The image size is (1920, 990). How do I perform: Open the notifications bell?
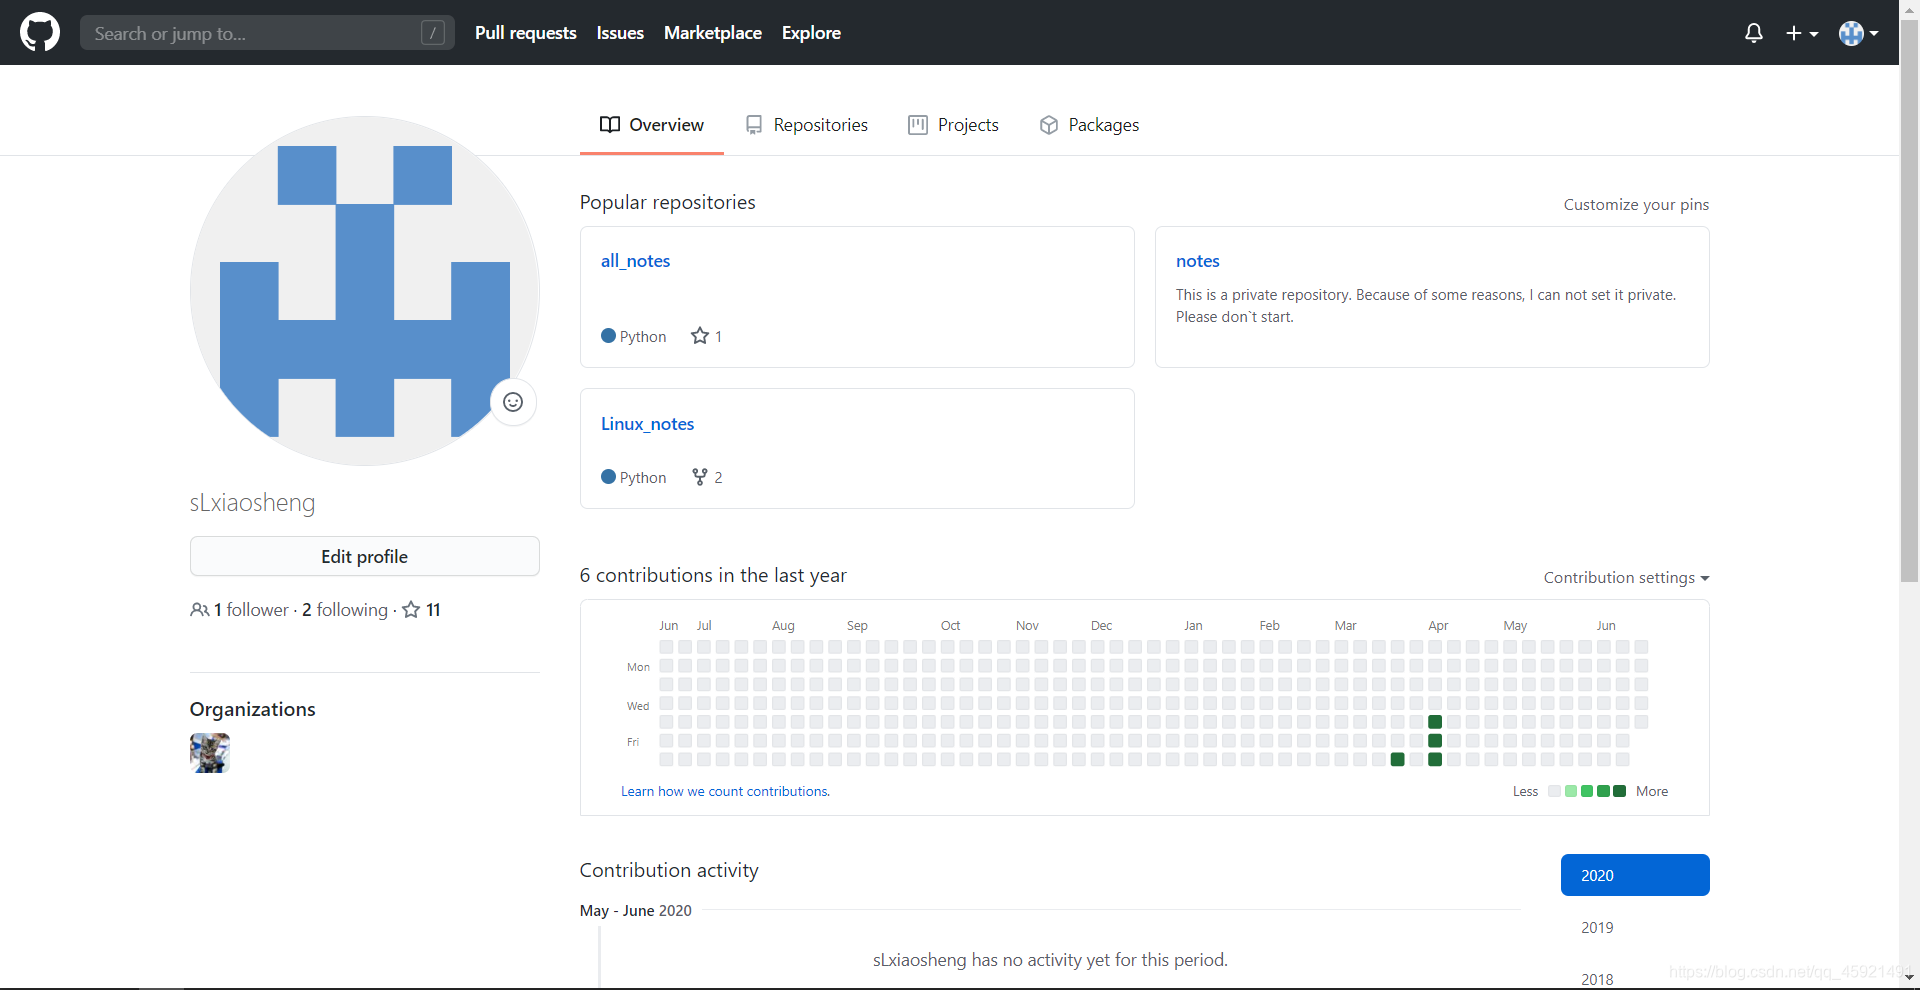pos(1754,33)
